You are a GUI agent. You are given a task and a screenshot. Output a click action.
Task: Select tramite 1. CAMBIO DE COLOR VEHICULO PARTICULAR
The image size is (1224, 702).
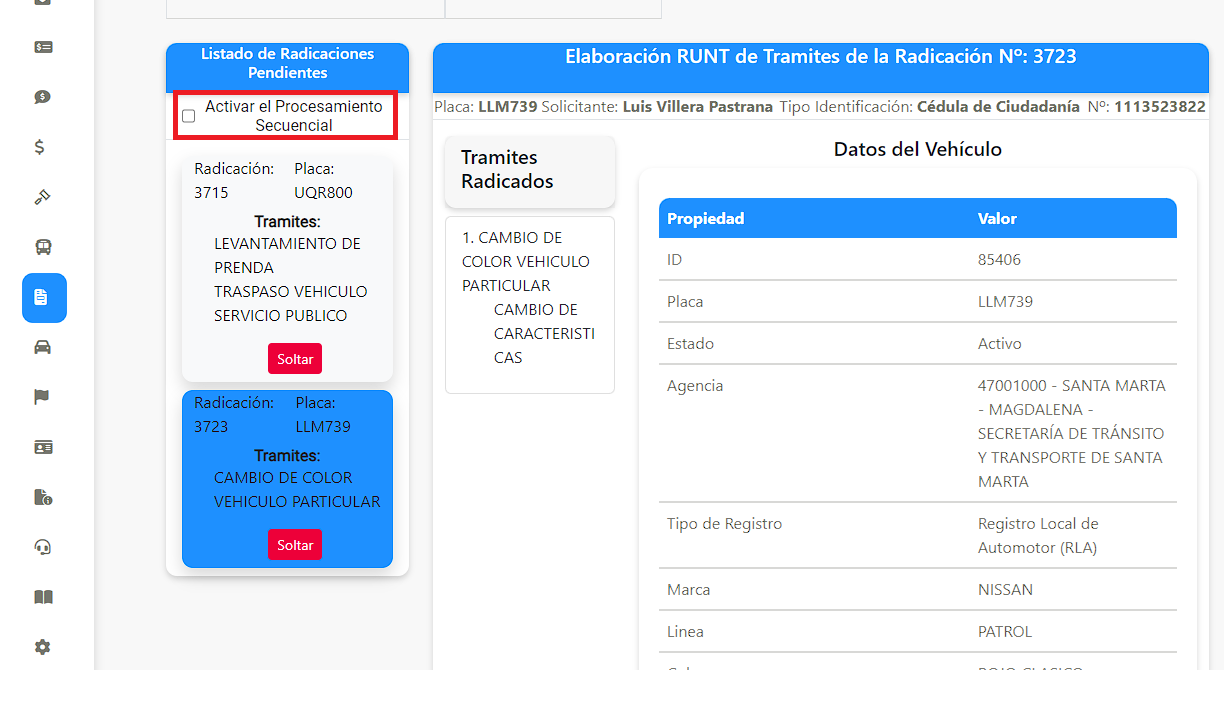pos(526,261)
